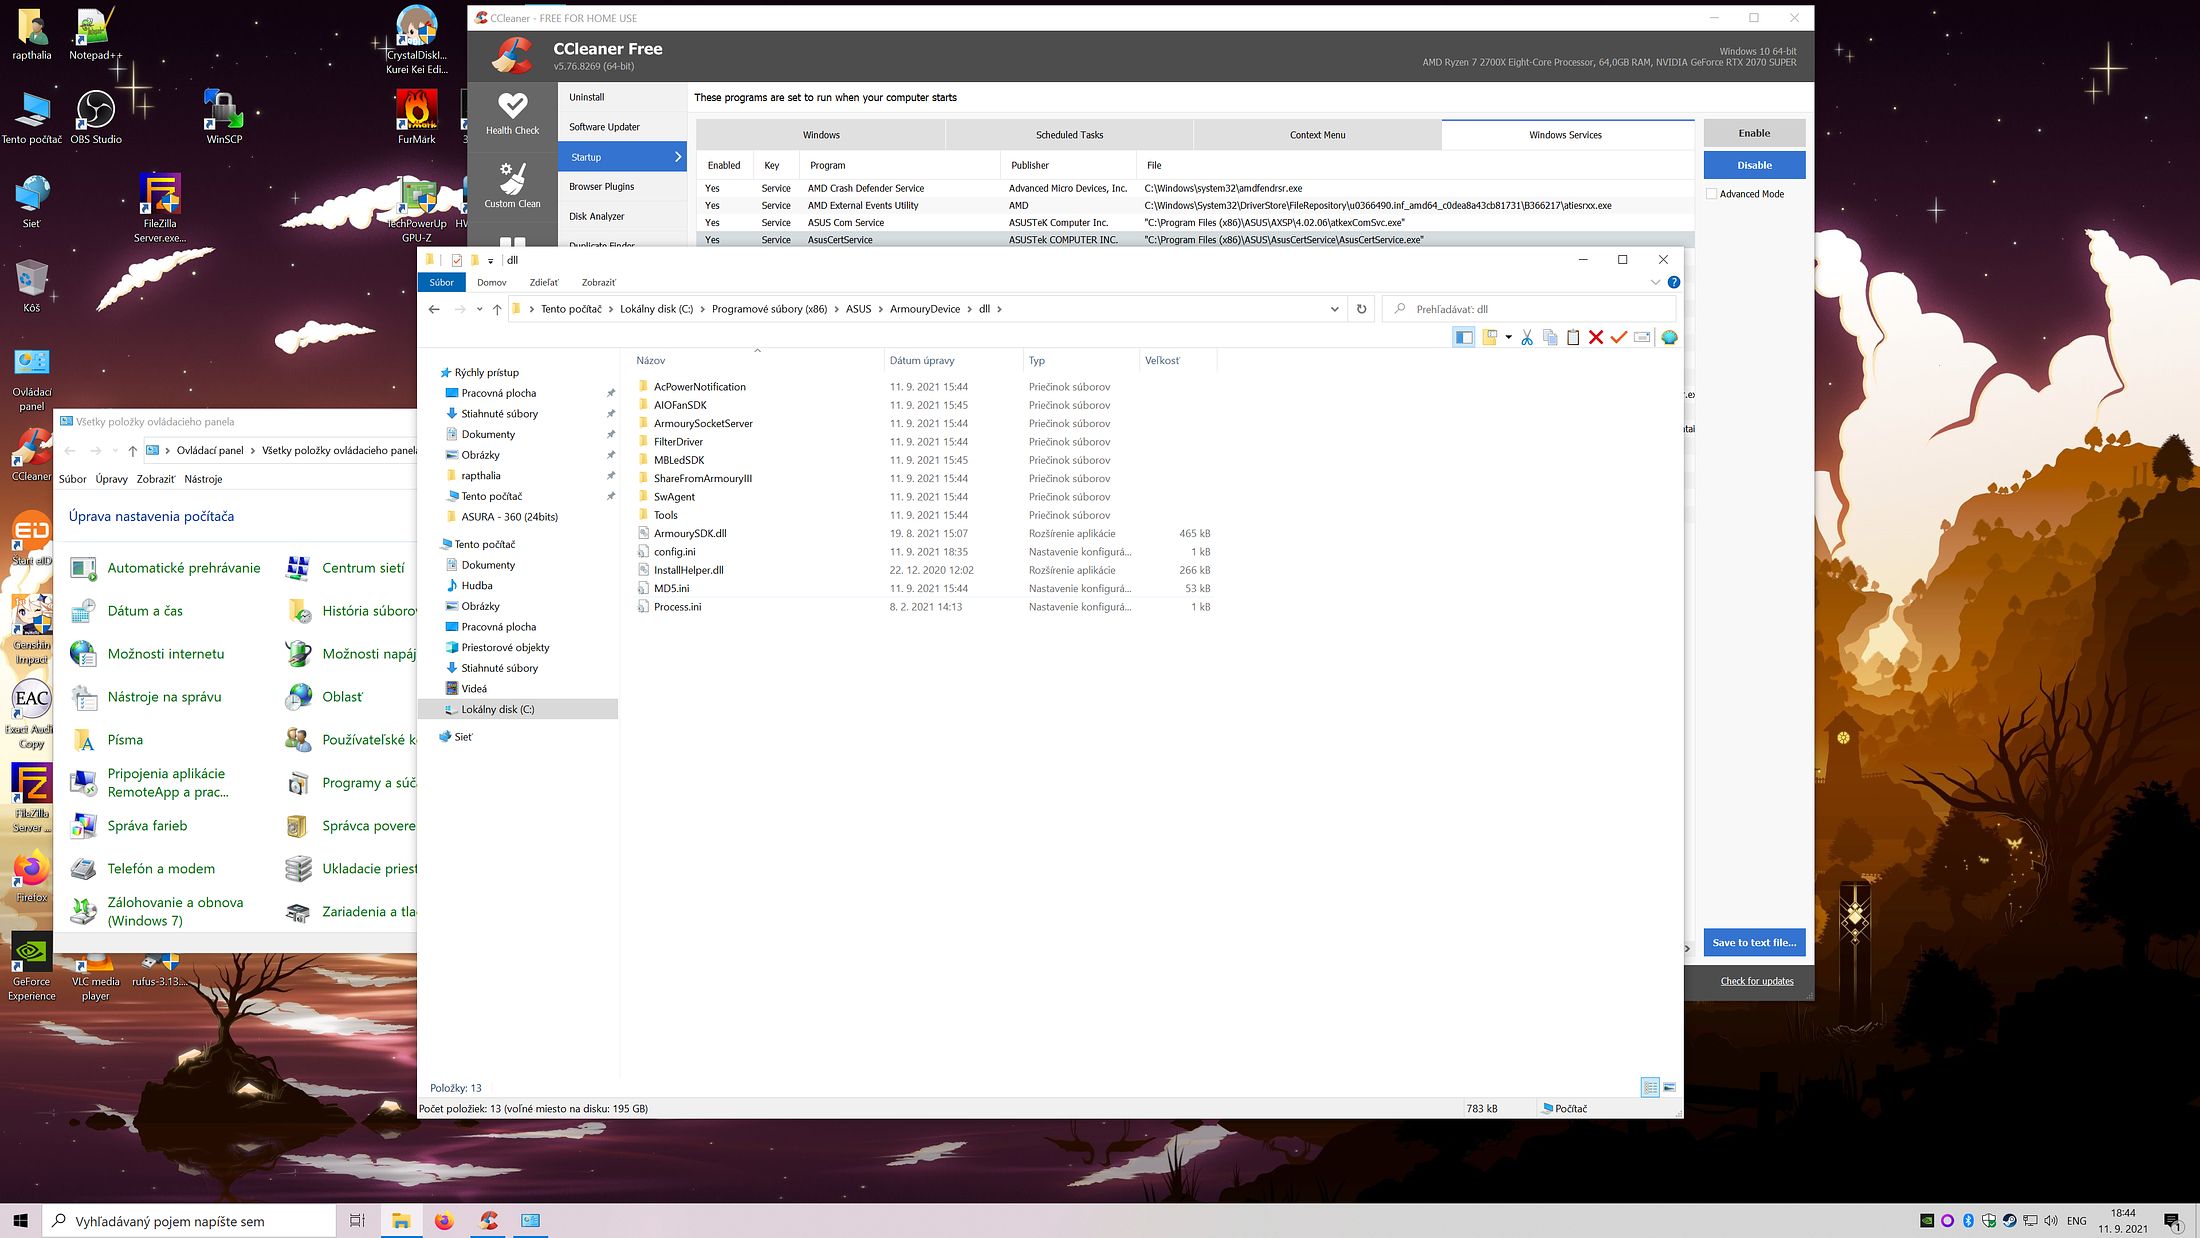Image resolution: width=2200 pixels, height=1238 pixels.
Task: Open the Zdieľať ribbon tab
Action: pyautogui.click(x=544, y=283)
